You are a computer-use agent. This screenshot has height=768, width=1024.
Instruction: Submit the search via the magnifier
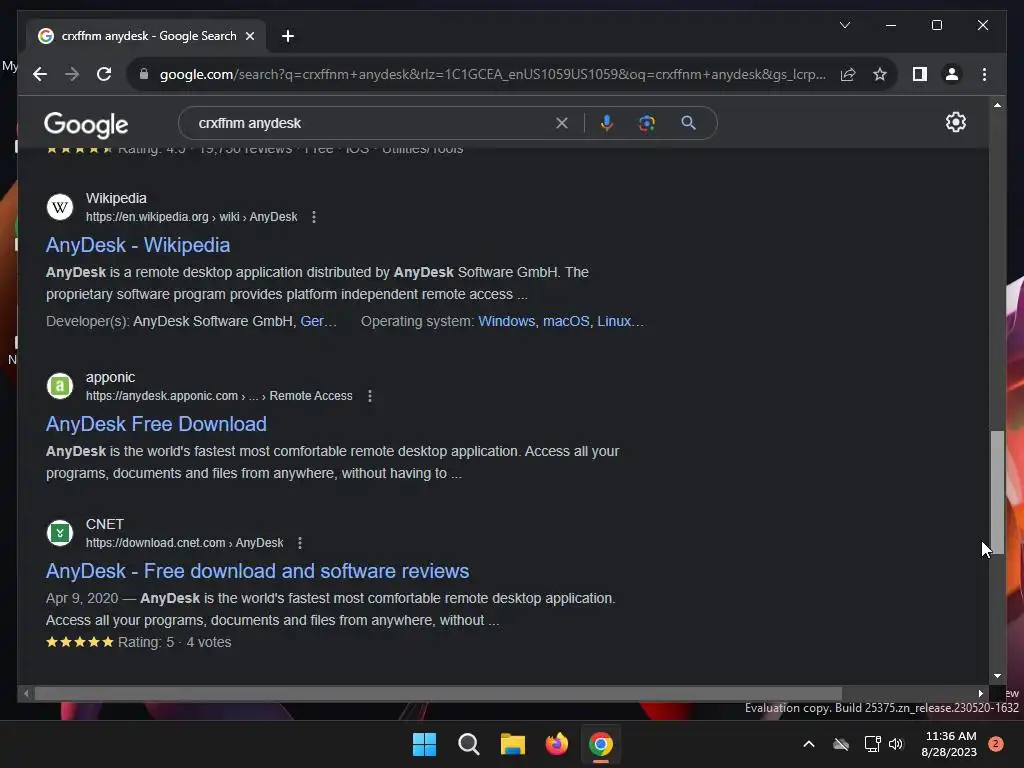688,123
